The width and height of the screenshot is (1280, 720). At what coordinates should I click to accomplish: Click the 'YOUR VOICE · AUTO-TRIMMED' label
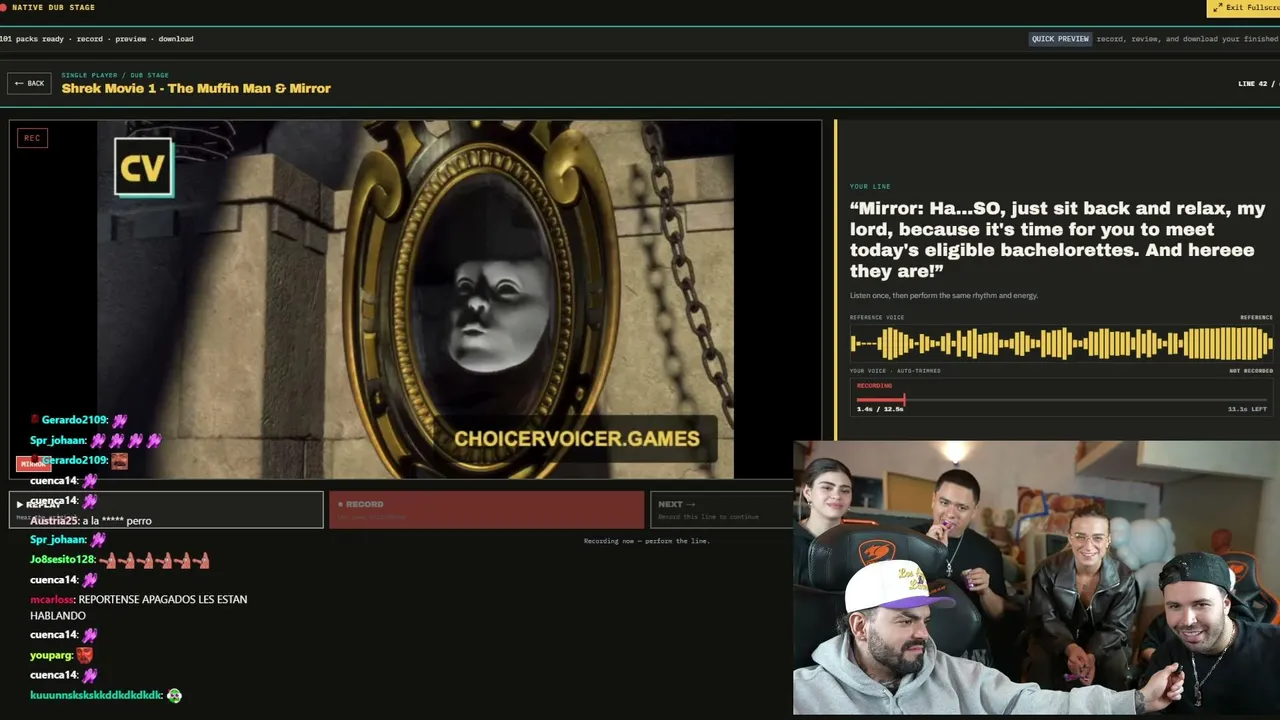[x=895, y=371]
